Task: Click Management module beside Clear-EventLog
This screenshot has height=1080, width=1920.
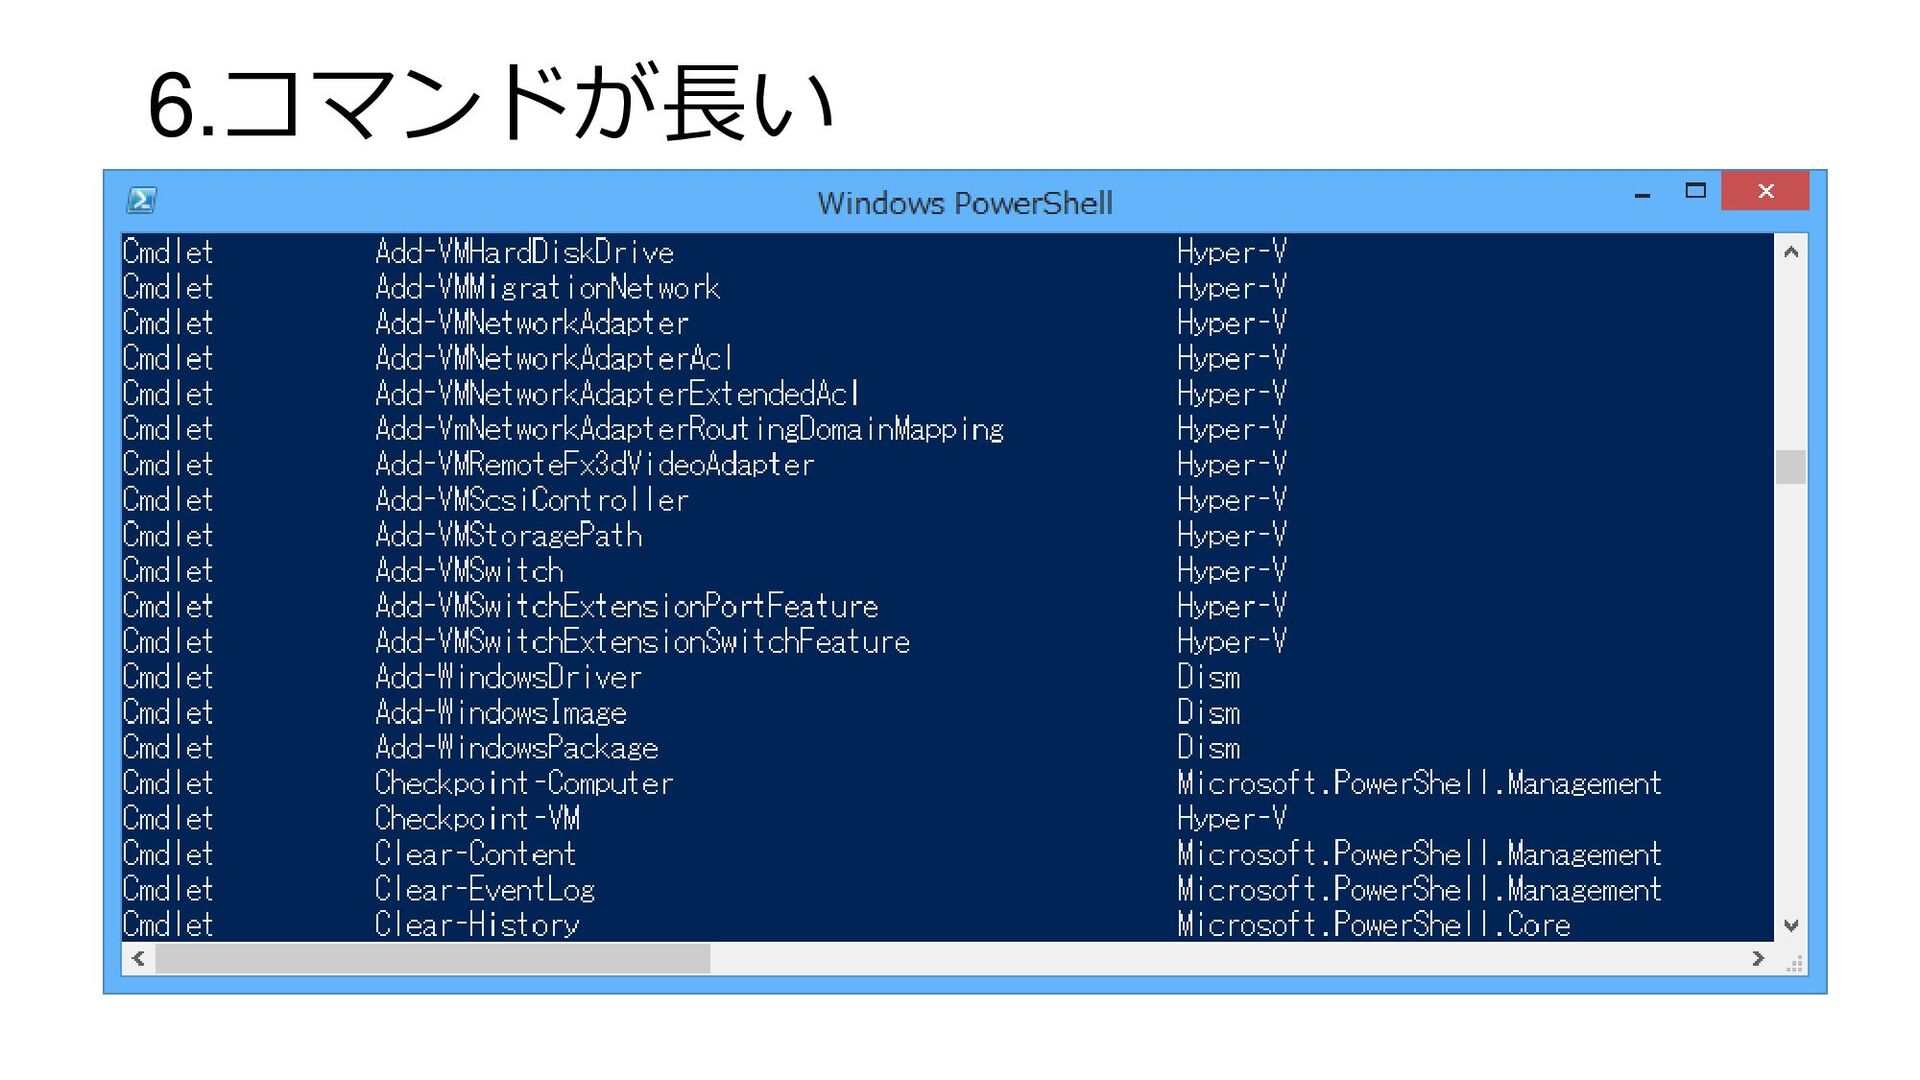Action: pos(1419,889)
